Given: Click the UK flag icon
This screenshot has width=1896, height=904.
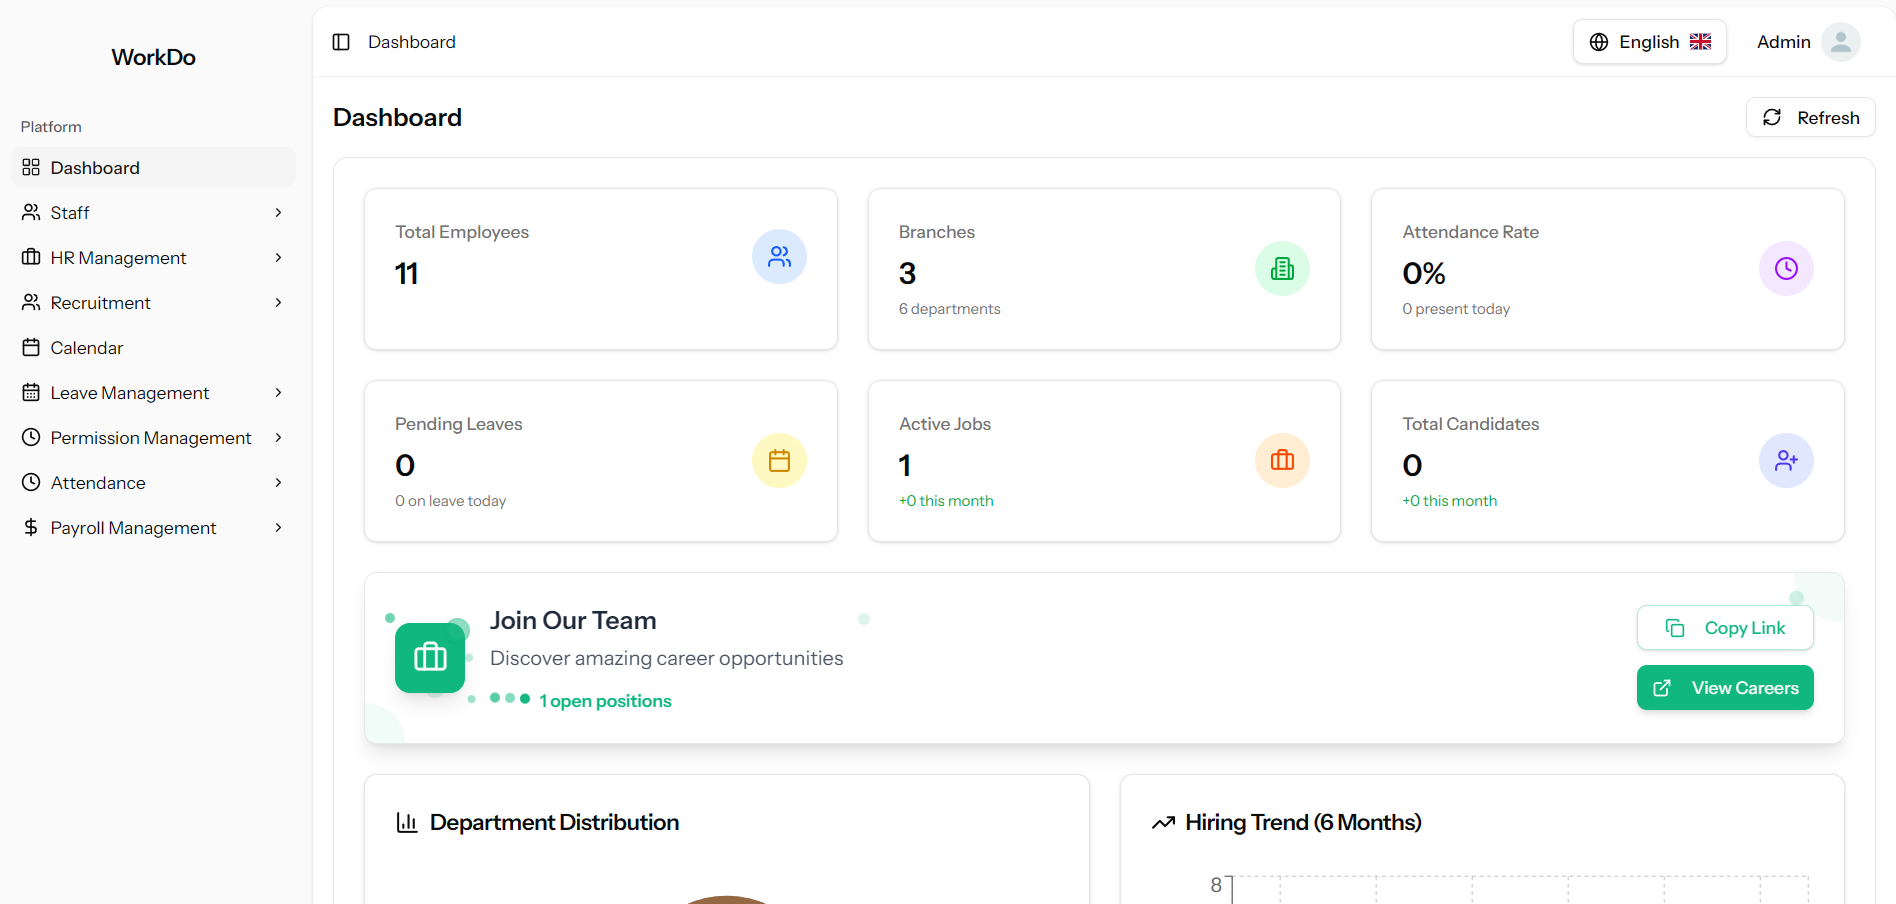Looking at the screenshot, I should point(1700,42).
